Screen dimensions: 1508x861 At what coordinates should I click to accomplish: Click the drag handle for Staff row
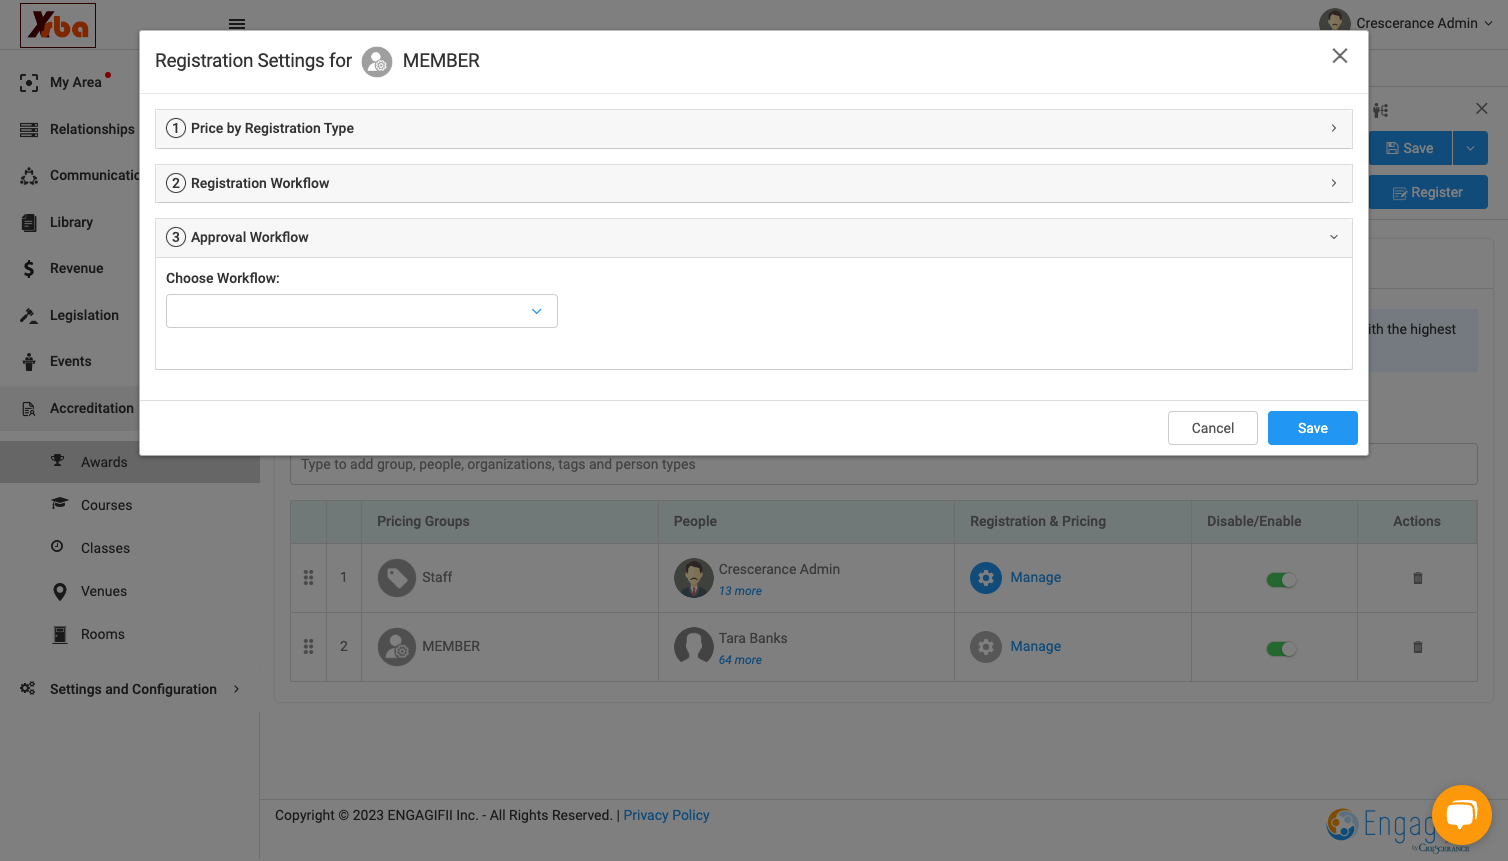[308, 578]
